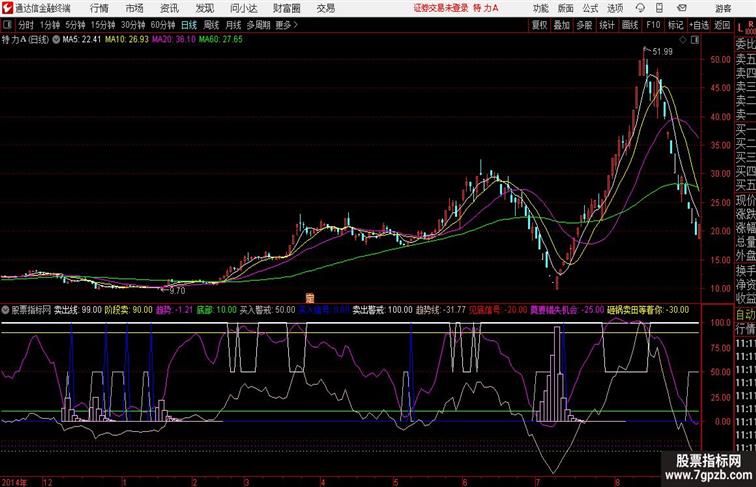Toggle the right info panel icon
Image resolution: width=756 pixels, height=487 pixels.
pos(695,40)
